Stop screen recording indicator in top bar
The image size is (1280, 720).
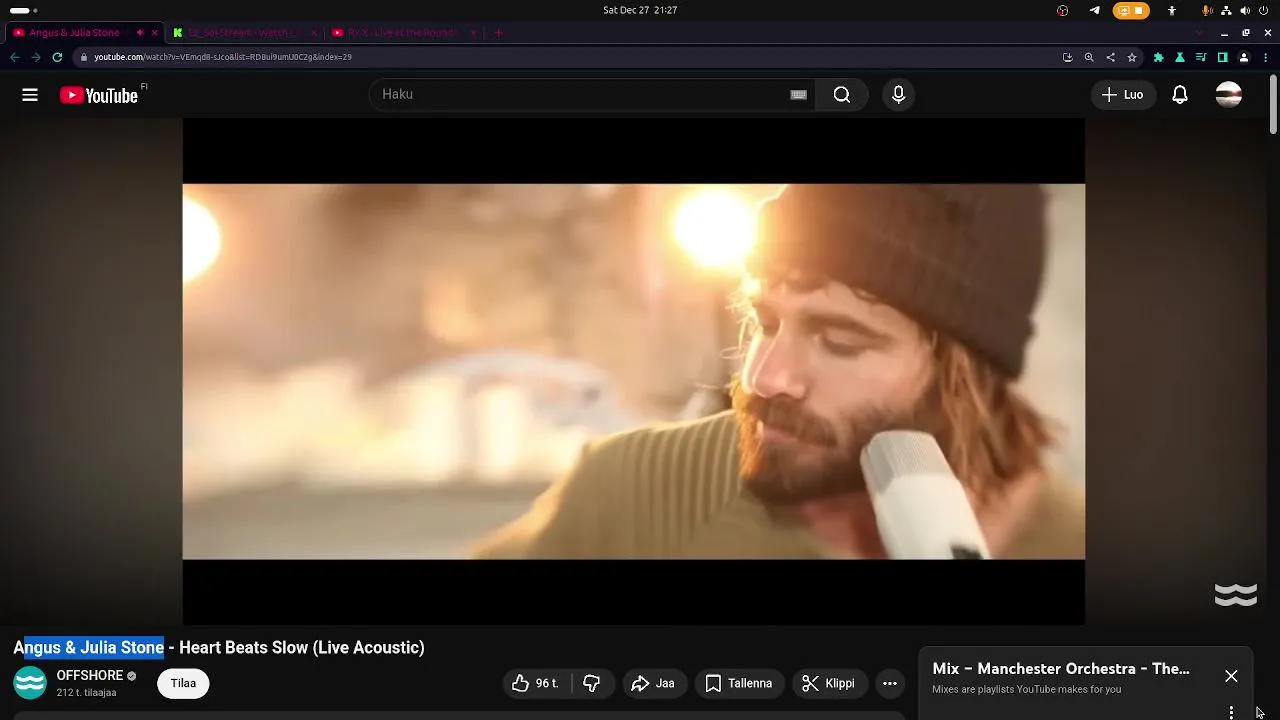pos(1131,10)
